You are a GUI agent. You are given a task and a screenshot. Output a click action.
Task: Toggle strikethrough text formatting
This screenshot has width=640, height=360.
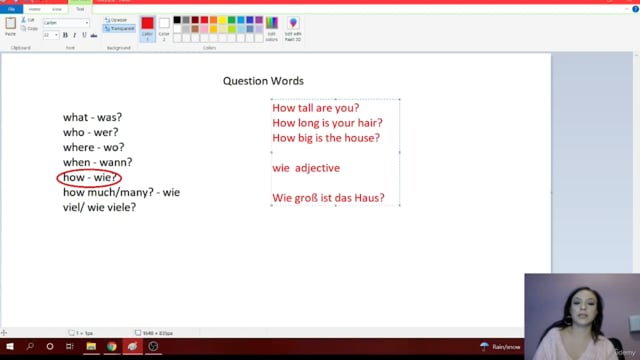(x=94, y=35)
